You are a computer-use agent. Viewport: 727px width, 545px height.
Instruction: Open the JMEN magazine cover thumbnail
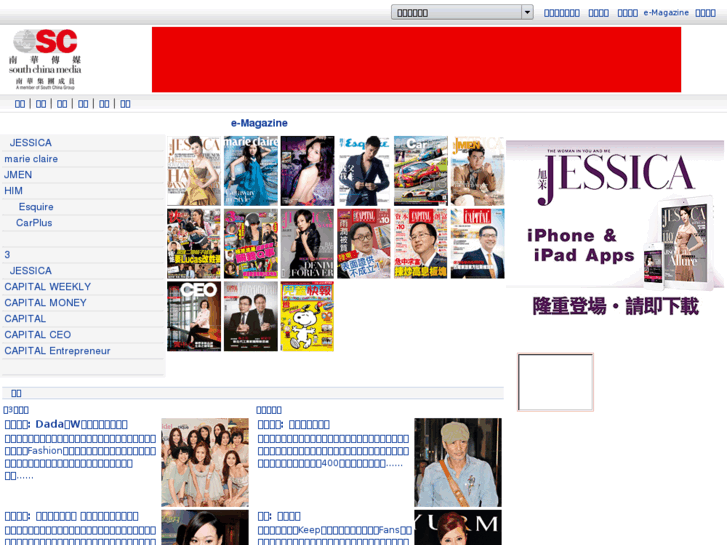pyautogui.click(x=477, y=171)
